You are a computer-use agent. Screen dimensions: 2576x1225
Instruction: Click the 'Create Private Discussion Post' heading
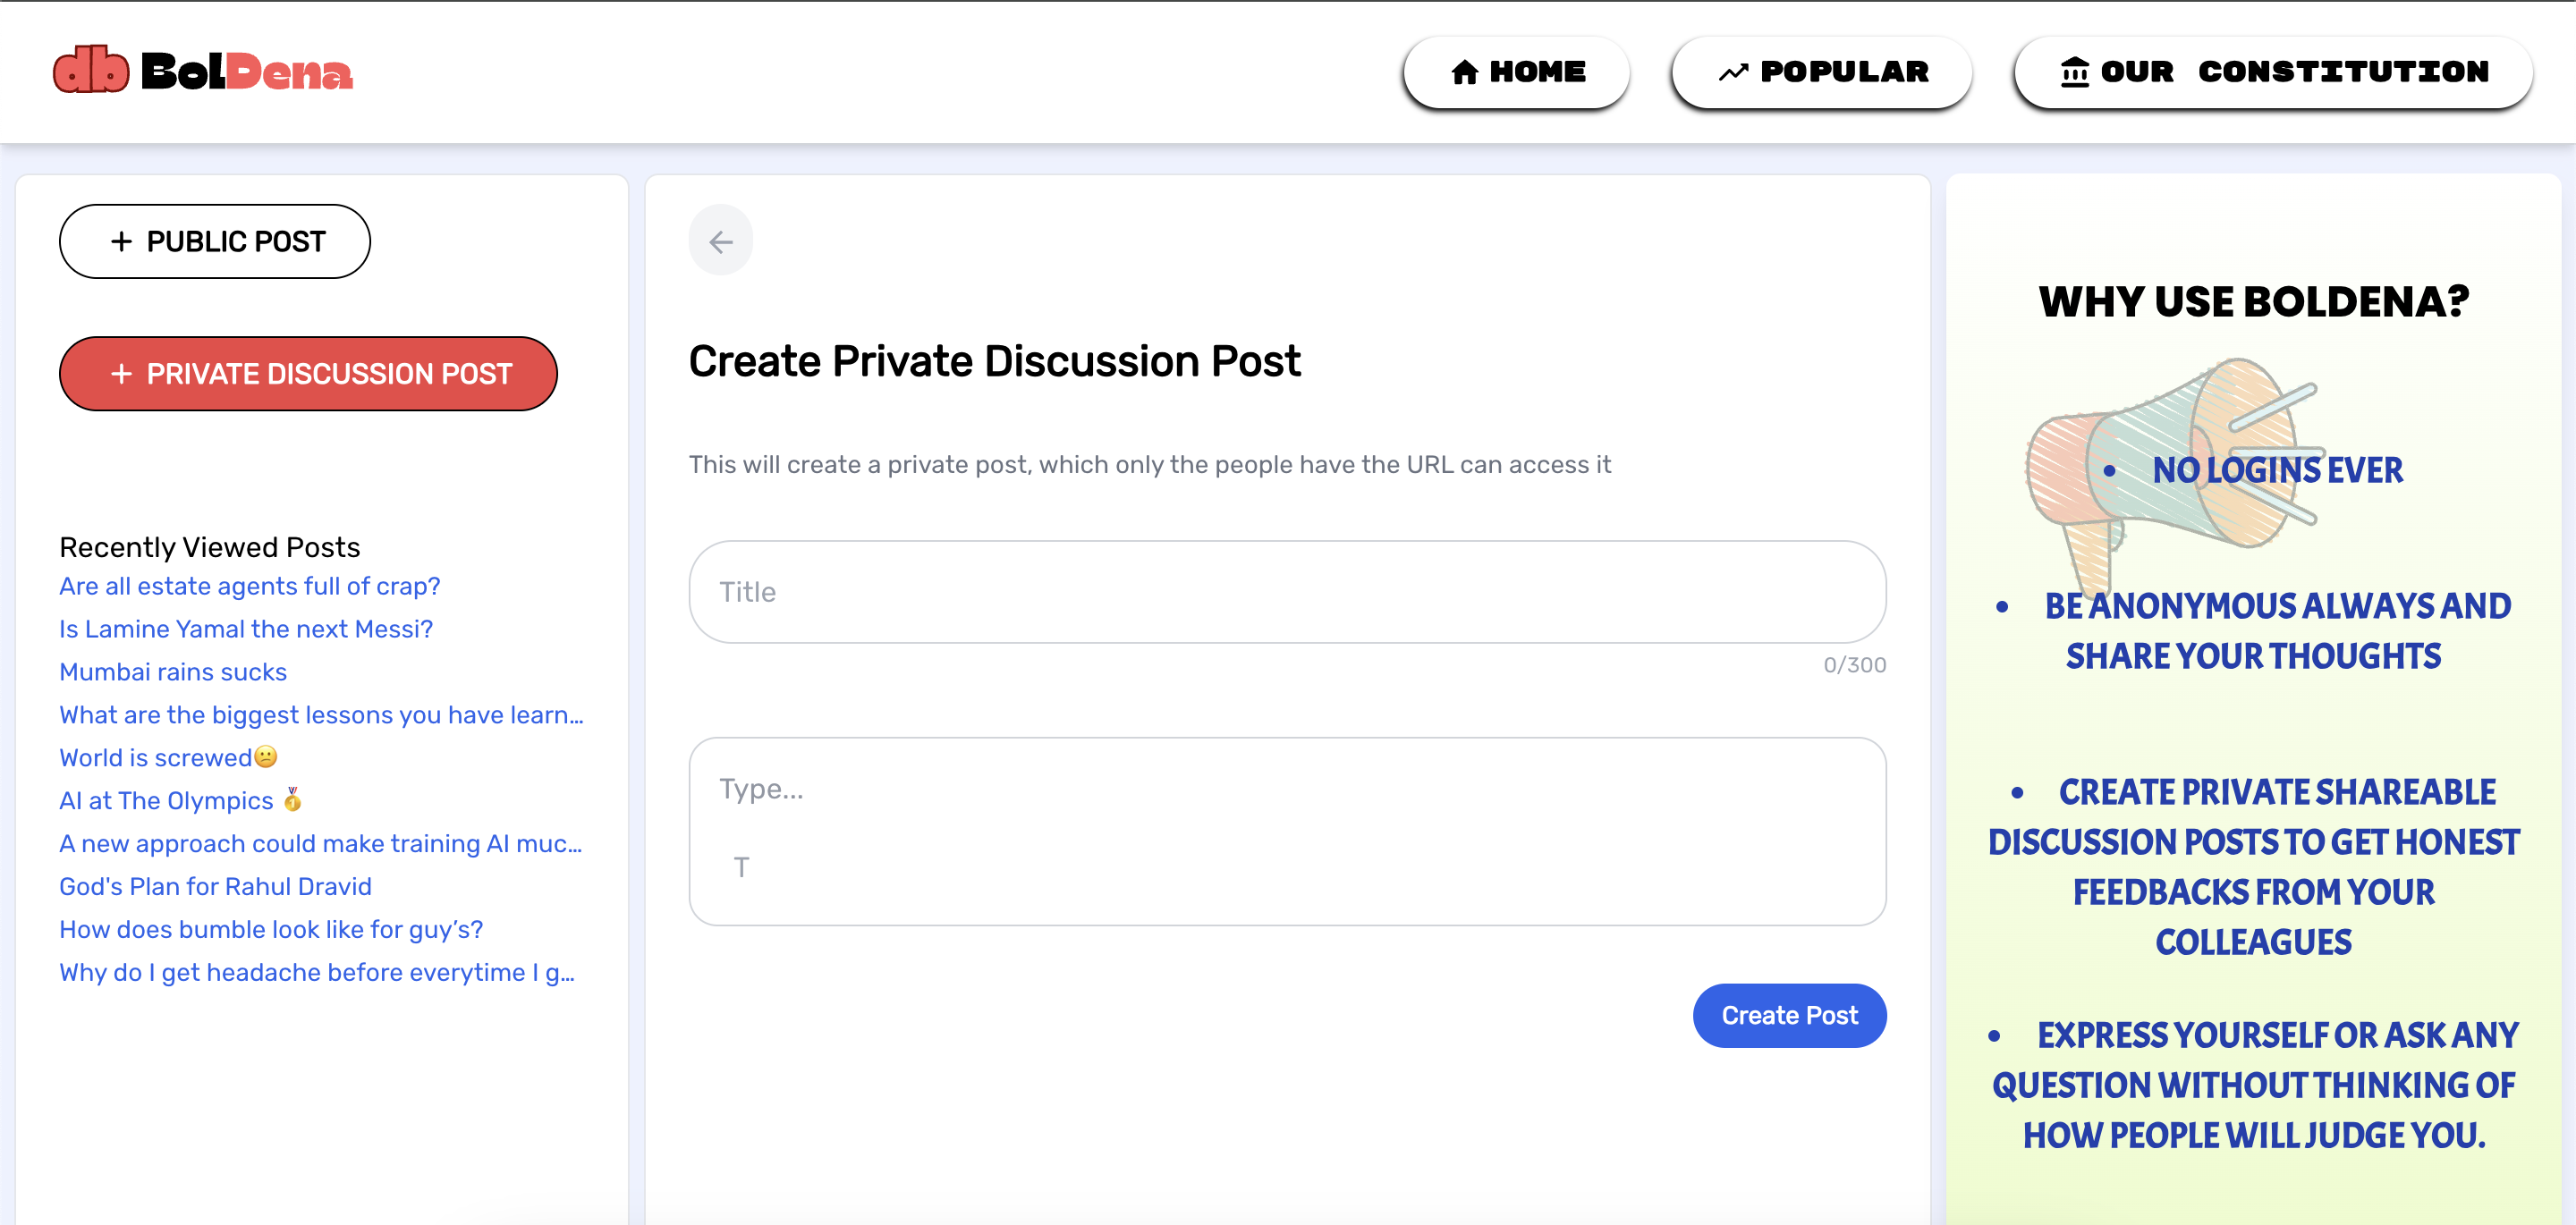[995, 361]
